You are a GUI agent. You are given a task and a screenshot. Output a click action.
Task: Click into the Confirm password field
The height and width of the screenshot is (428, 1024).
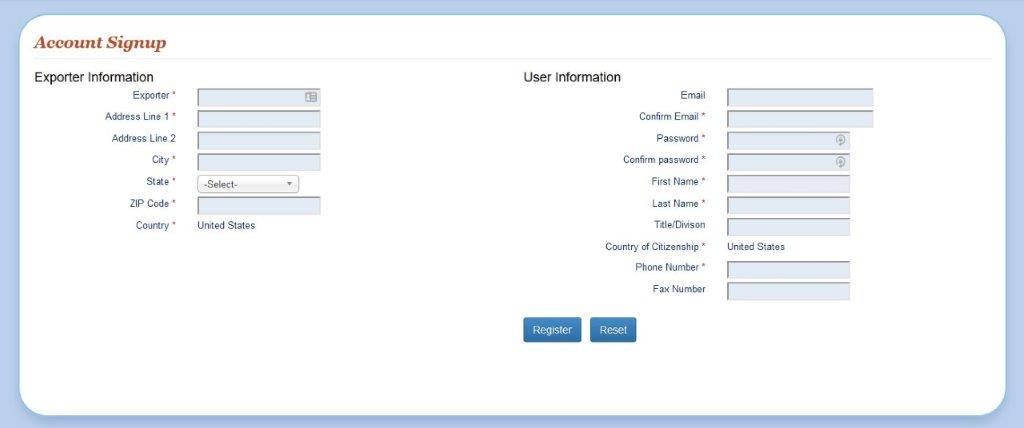pyautogui.click(x=788, y=162)
